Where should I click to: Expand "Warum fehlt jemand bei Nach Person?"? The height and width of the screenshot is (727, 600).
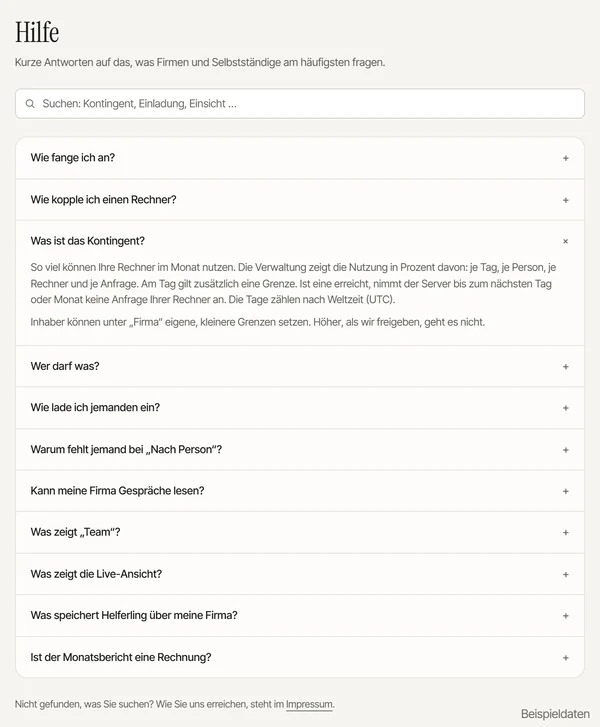[x=300, y=450]
